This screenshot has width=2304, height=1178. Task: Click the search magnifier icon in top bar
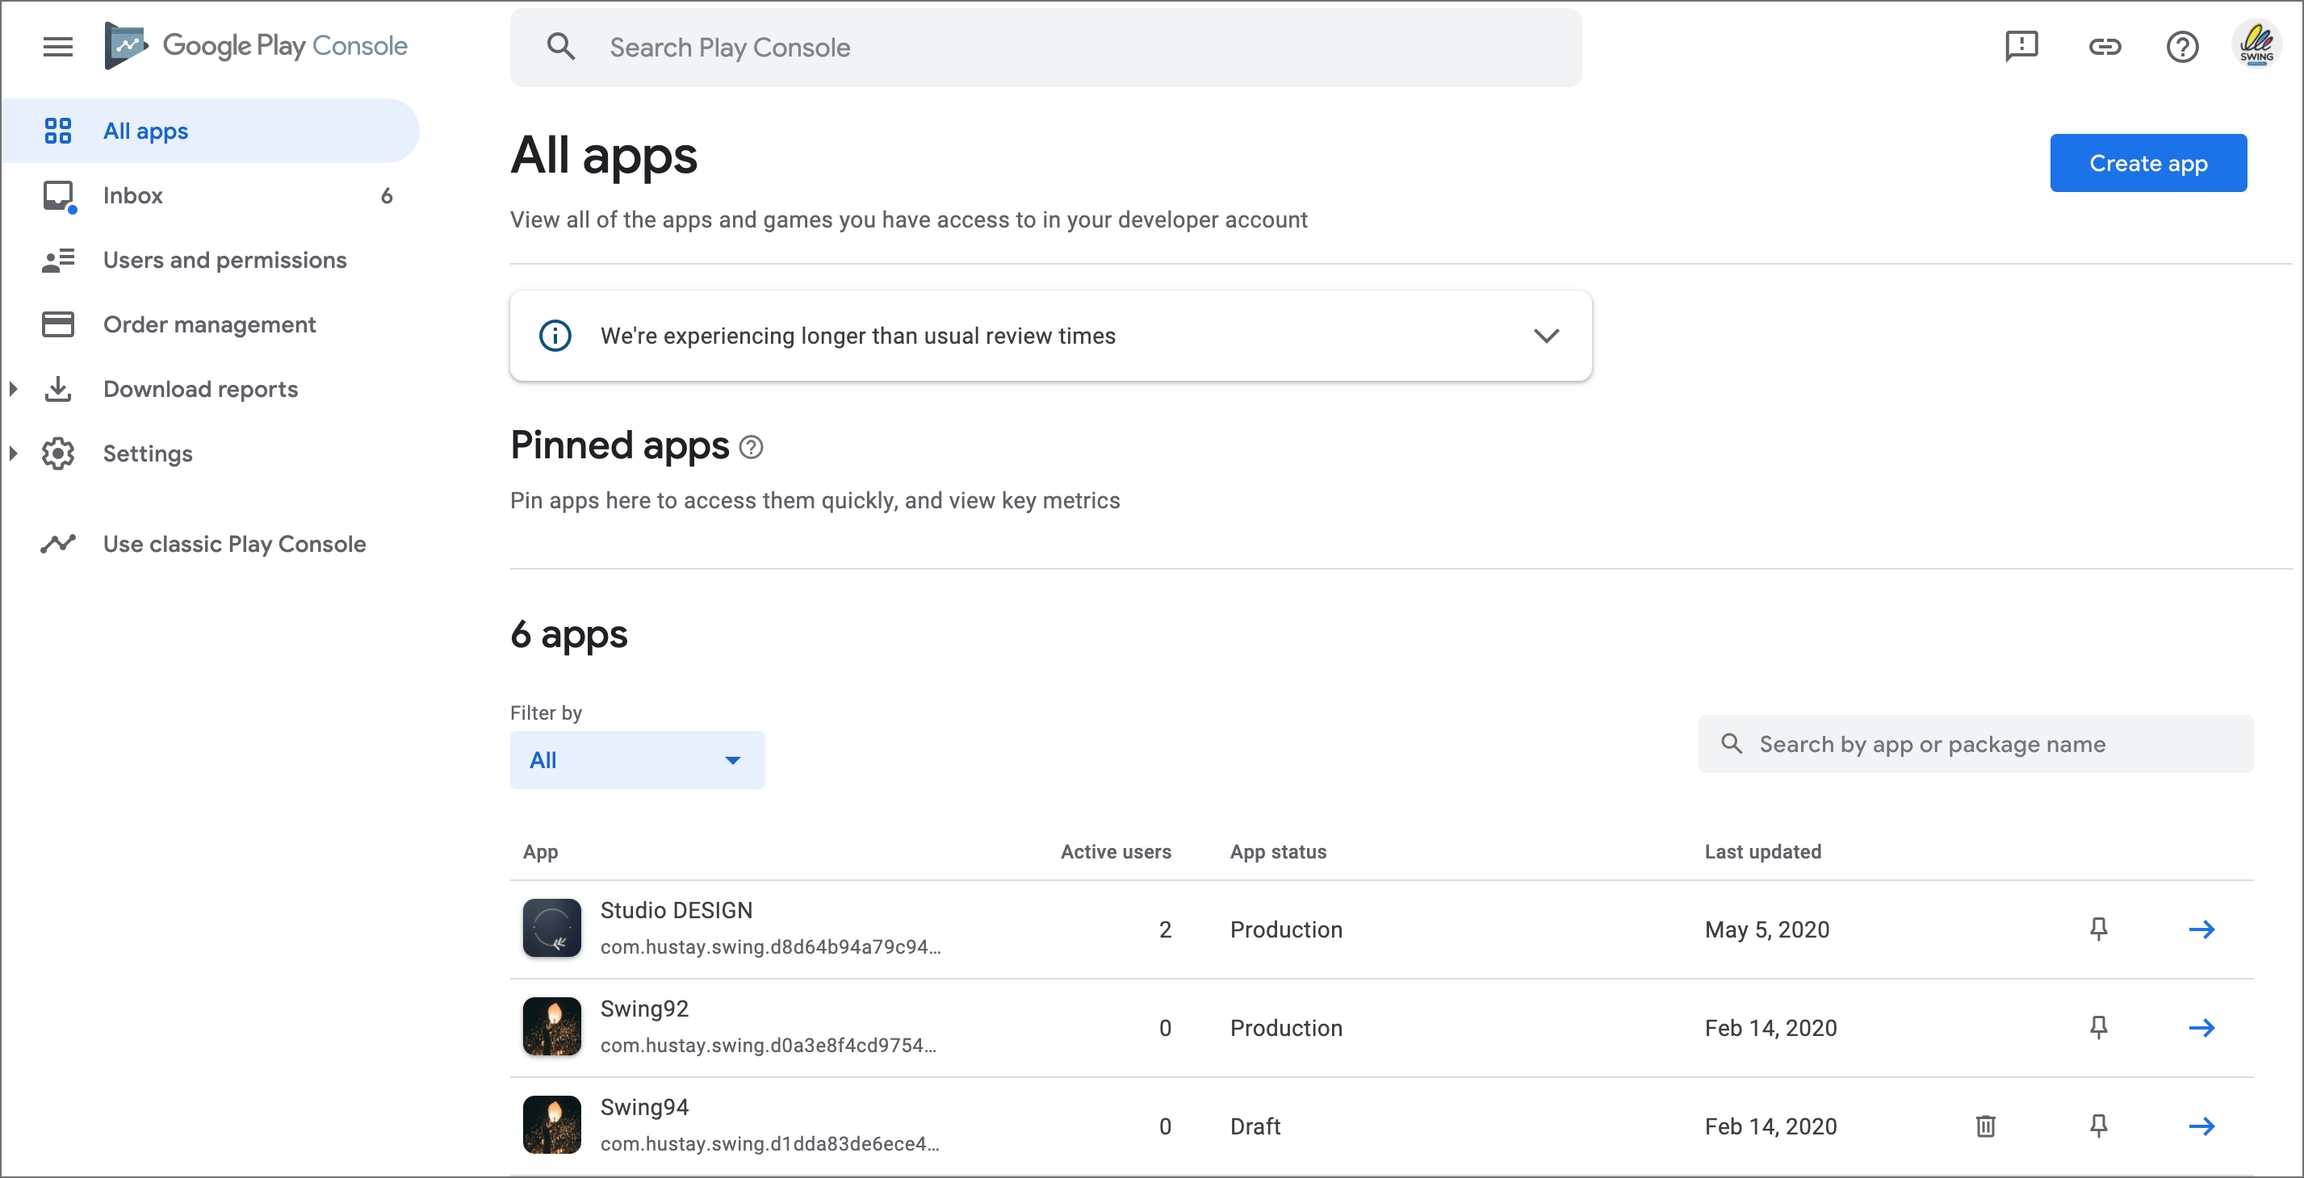point(561,47)
